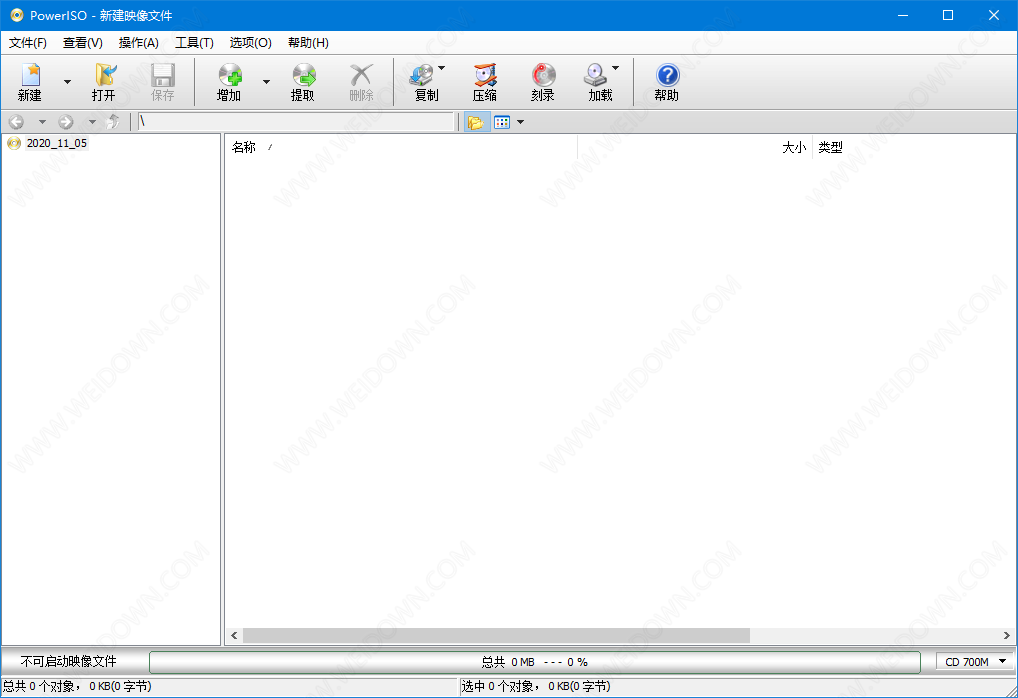Screen dimensions: 1018x698
Task: Open the 帮助(H) menu
Action: click(308, 43)
